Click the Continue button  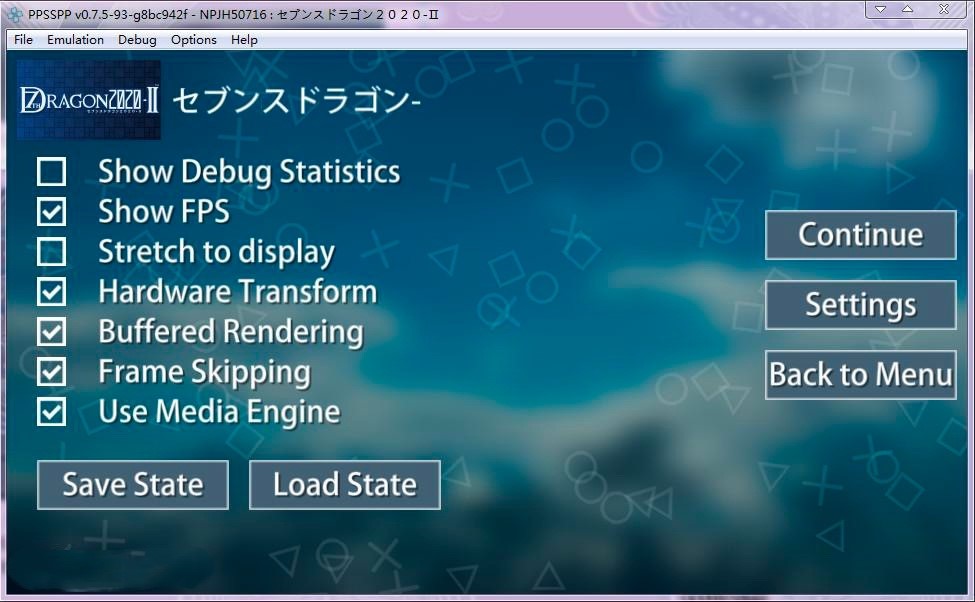coord(861,235)
